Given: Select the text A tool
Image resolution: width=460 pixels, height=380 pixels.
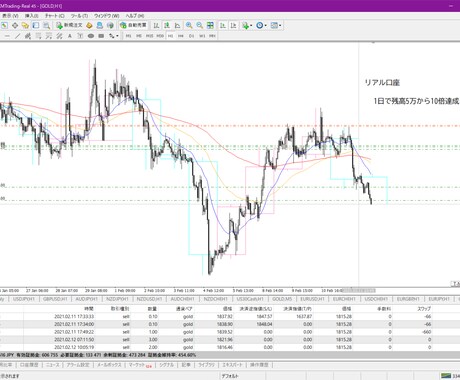Looking at the screenshot, I should [70, 36].
